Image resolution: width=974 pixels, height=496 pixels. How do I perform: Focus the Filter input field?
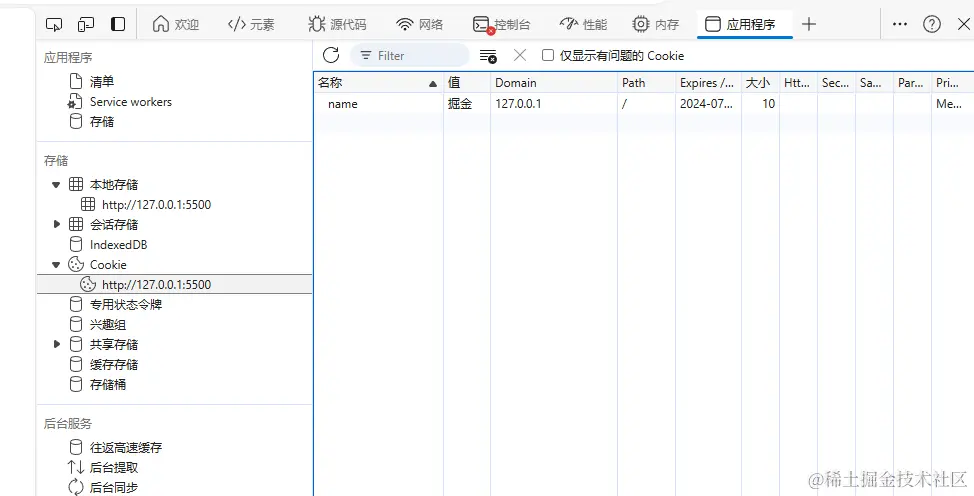pos(409,55)
